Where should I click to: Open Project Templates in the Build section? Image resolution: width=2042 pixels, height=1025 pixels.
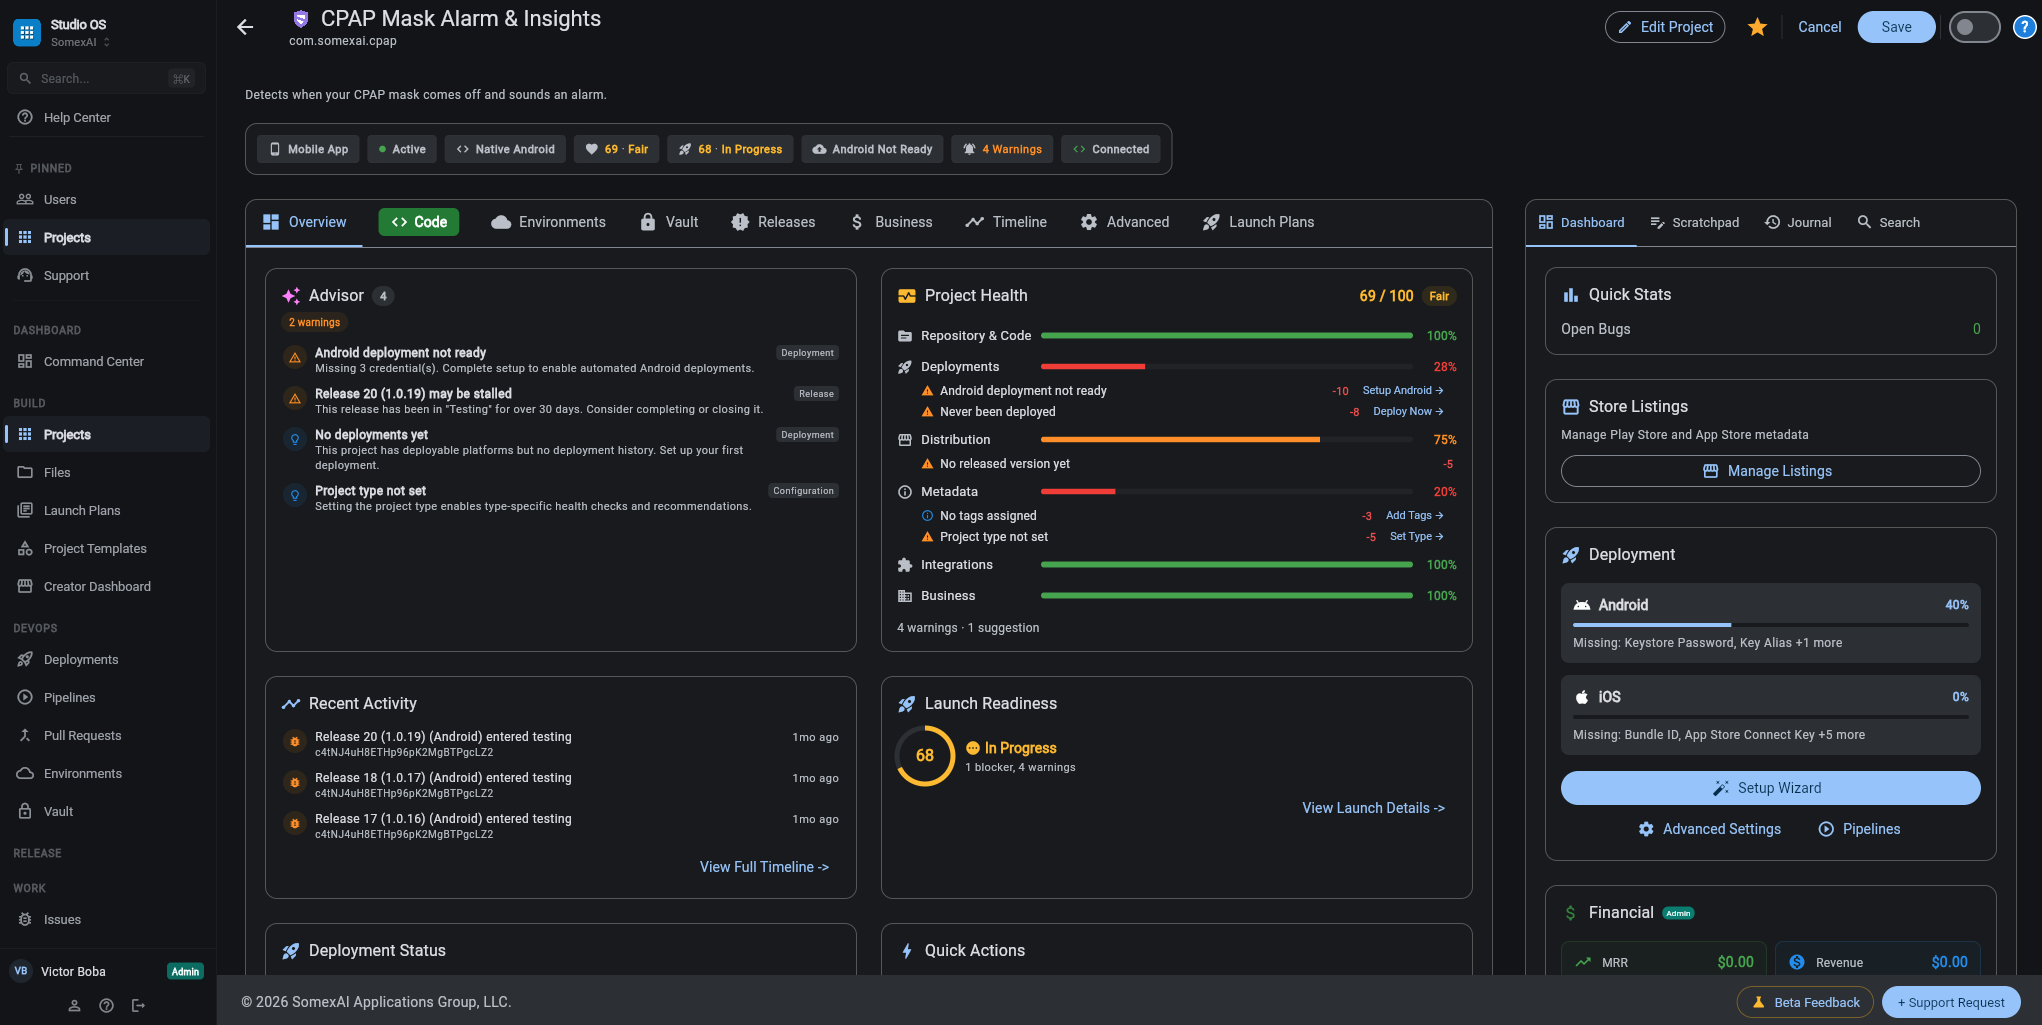[94, 548]
